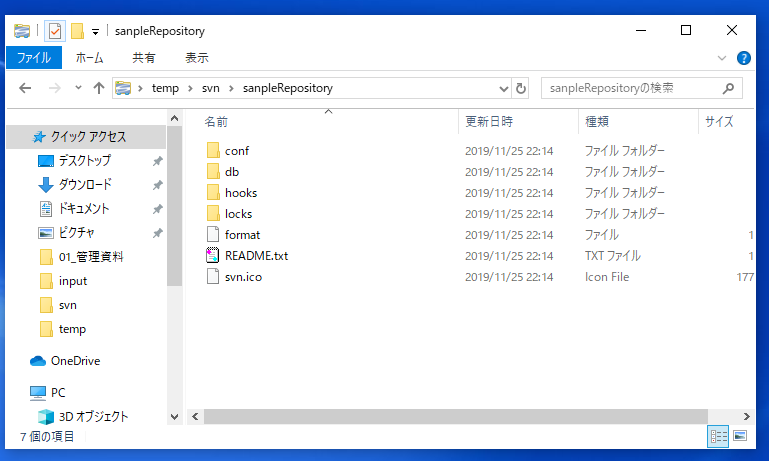Select the format file icon
Viewport: 769px width, 461px height.
[x=213, y=235]
